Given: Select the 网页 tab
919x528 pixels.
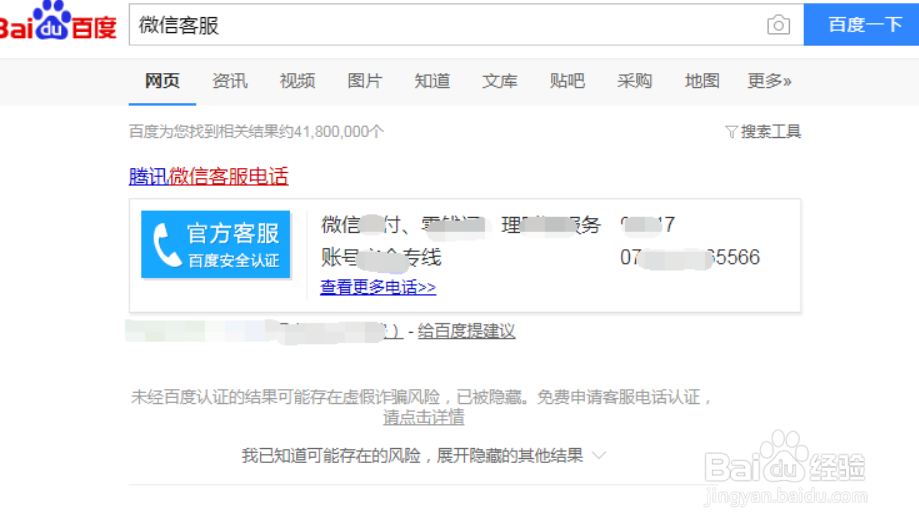Looking at the screenshot, I should (x=162, y=81).
